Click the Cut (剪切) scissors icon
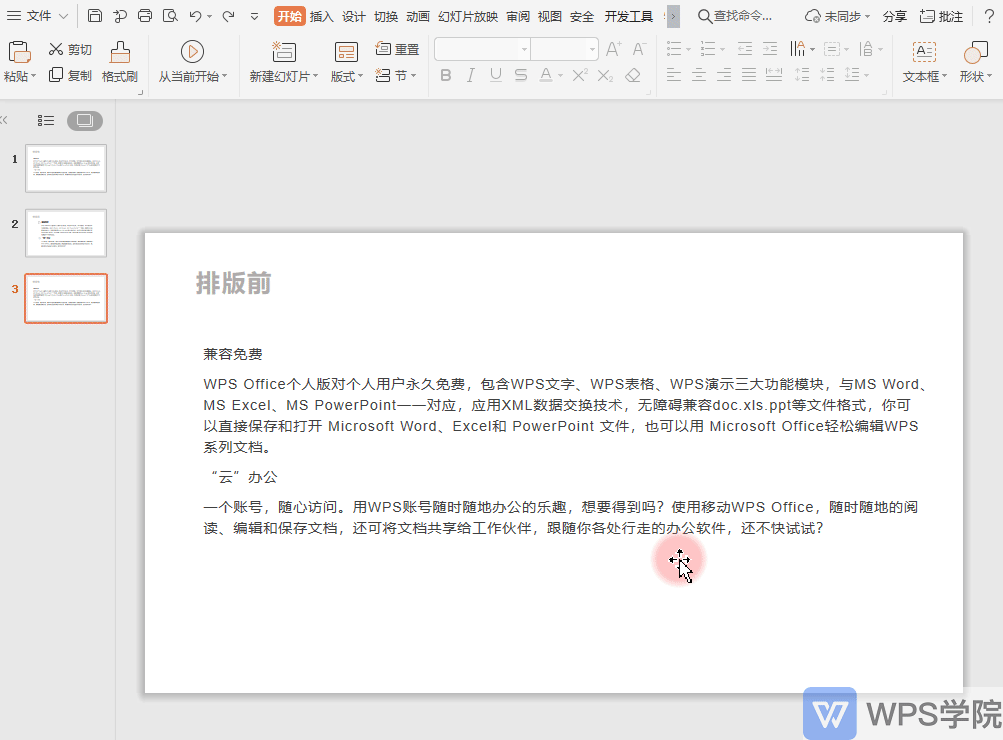This screenshot has height=740, width=1003. pos(56,49)
